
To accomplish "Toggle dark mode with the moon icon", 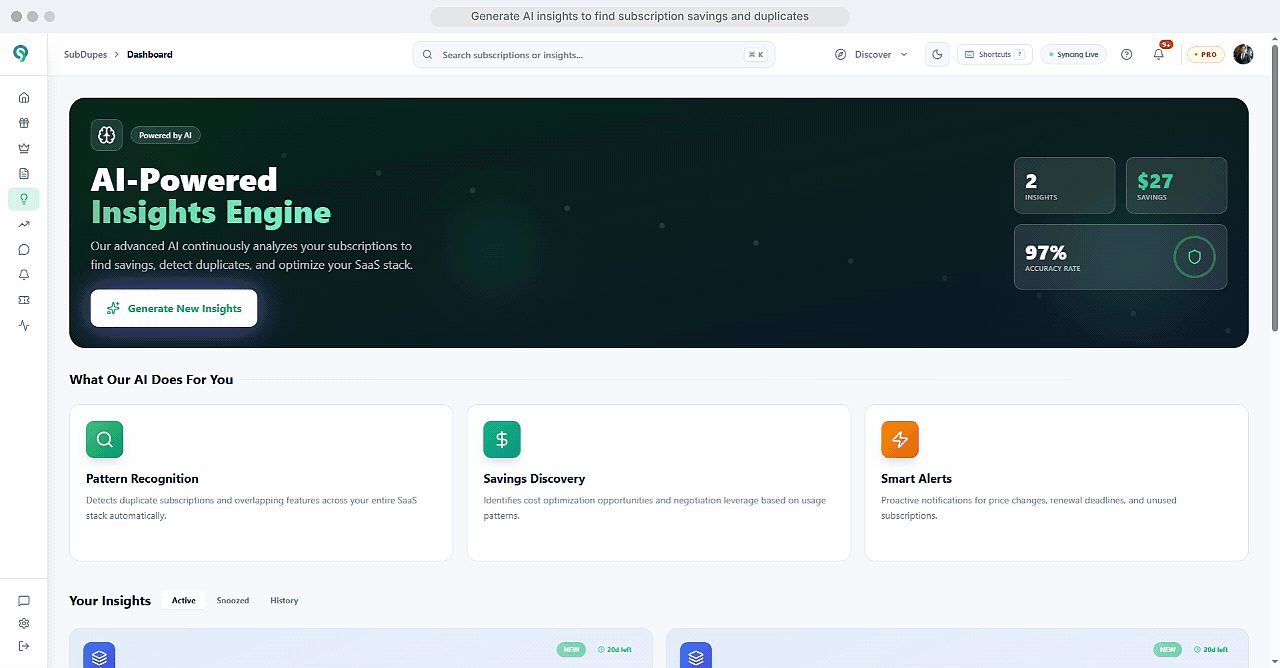I will tap(937, 54).
